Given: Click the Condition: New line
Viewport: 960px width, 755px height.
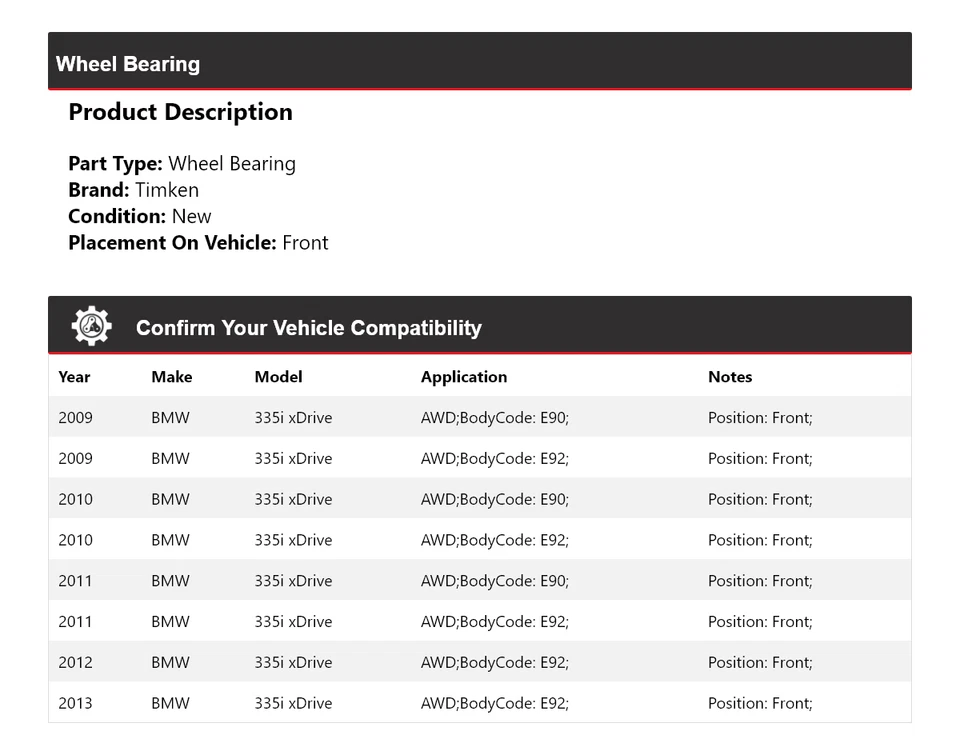Looking at the screenshot, I should [140, 216].
